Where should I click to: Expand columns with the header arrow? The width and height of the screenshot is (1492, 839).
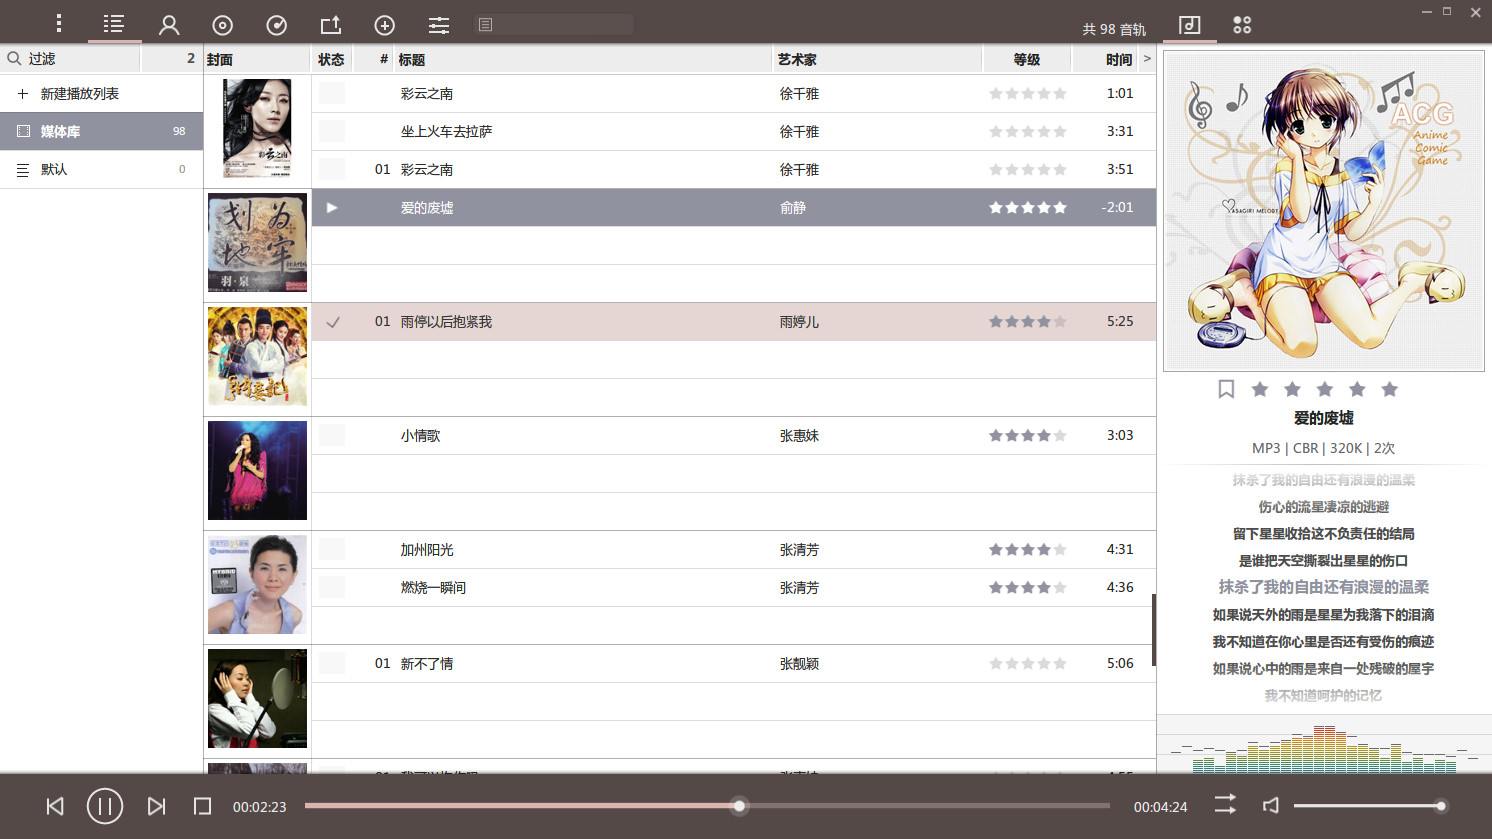tap(1147, 59)
